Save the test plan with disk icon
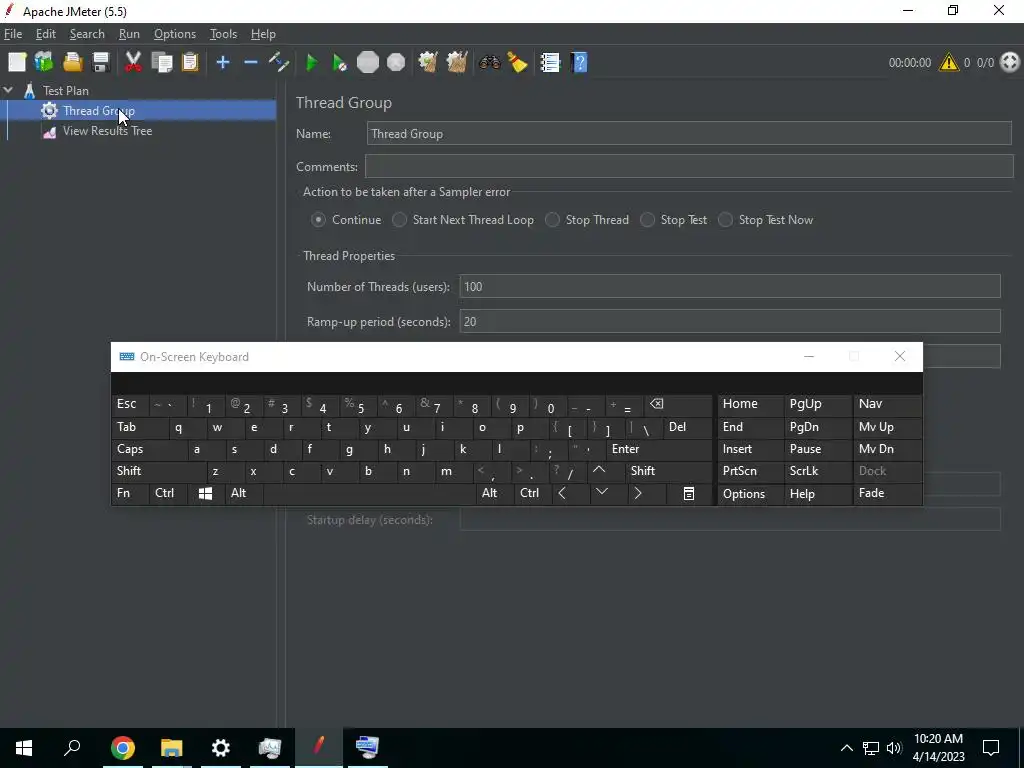 coord(101,63)
